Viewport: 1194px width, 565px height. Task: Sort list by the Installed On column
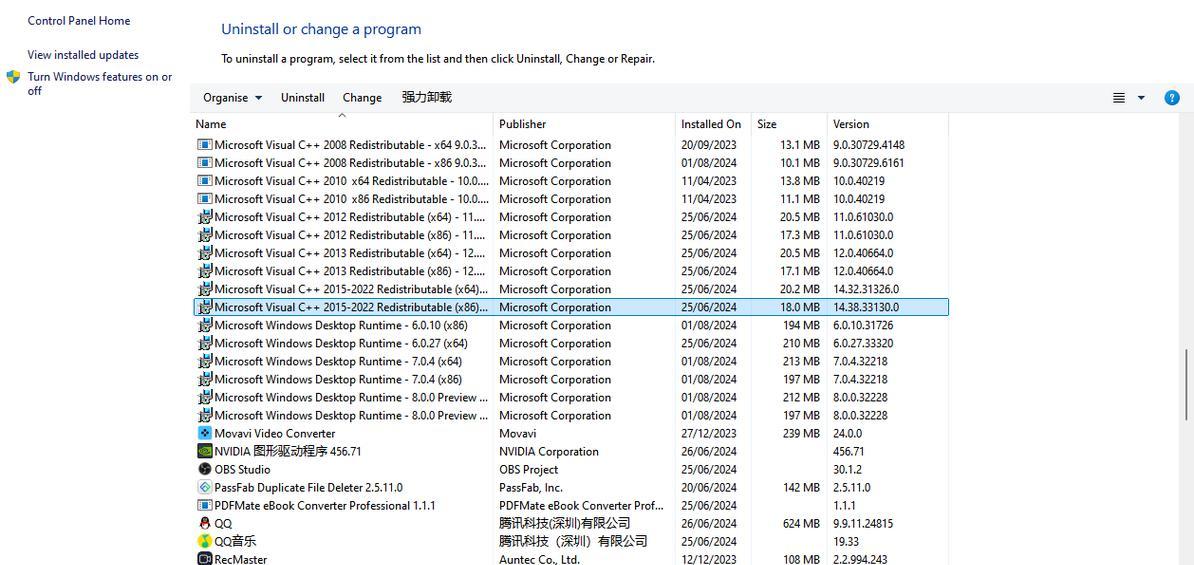pyautogui.click(x=711, y=124)
